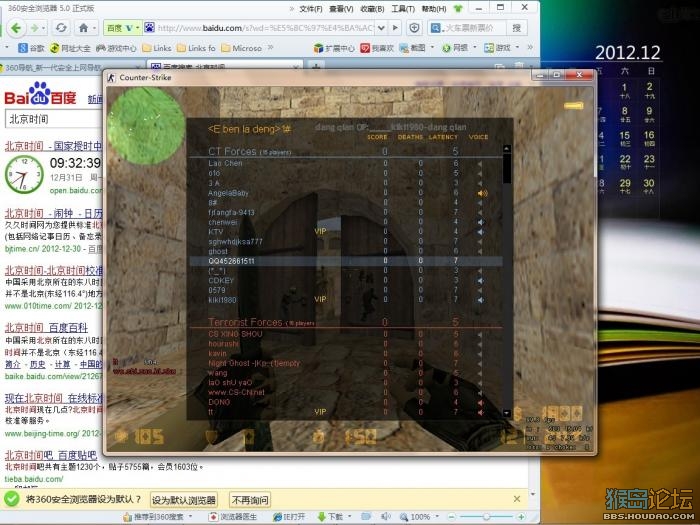Toggle voice icon for player KTV
This screenshot has height=525, width=700.
(480, 232)
